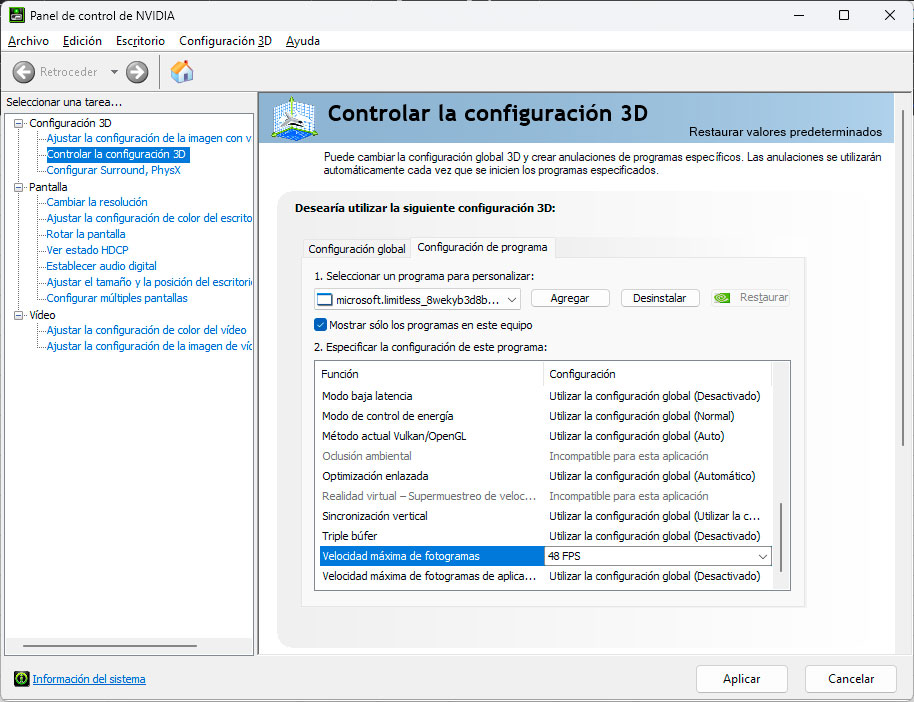Go to the Home page icon
Screen dimensions: 914x702
182,72
